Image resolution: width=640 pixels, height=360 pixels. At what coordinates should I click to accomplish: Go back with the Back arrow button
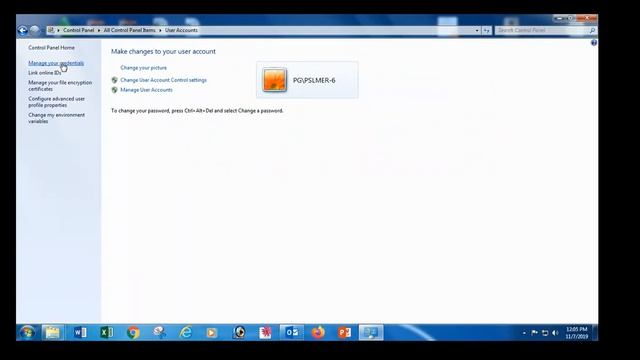coord(22,30)
